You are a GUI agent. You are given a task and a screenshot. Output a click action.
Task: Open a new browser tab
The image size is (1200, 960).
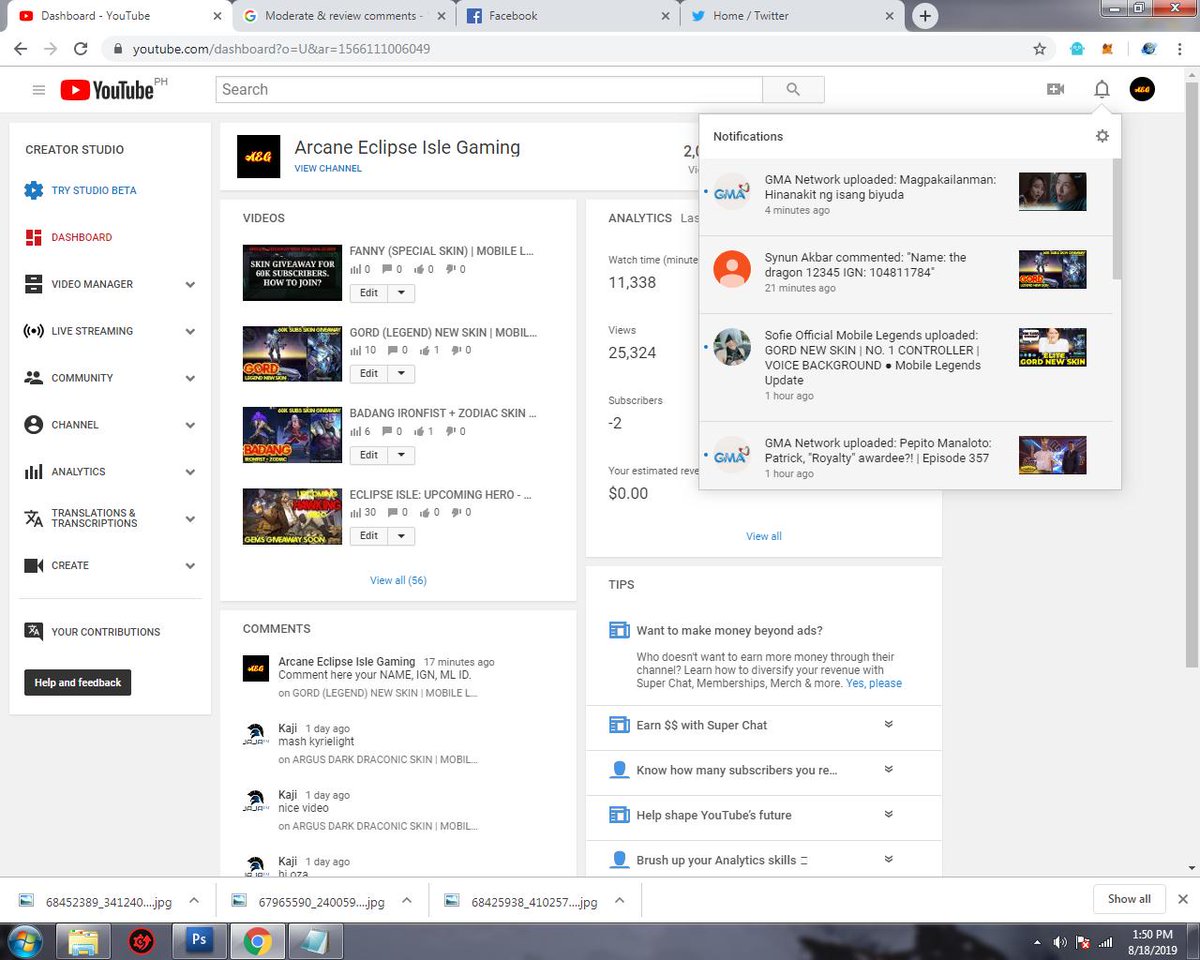point(925,16)
